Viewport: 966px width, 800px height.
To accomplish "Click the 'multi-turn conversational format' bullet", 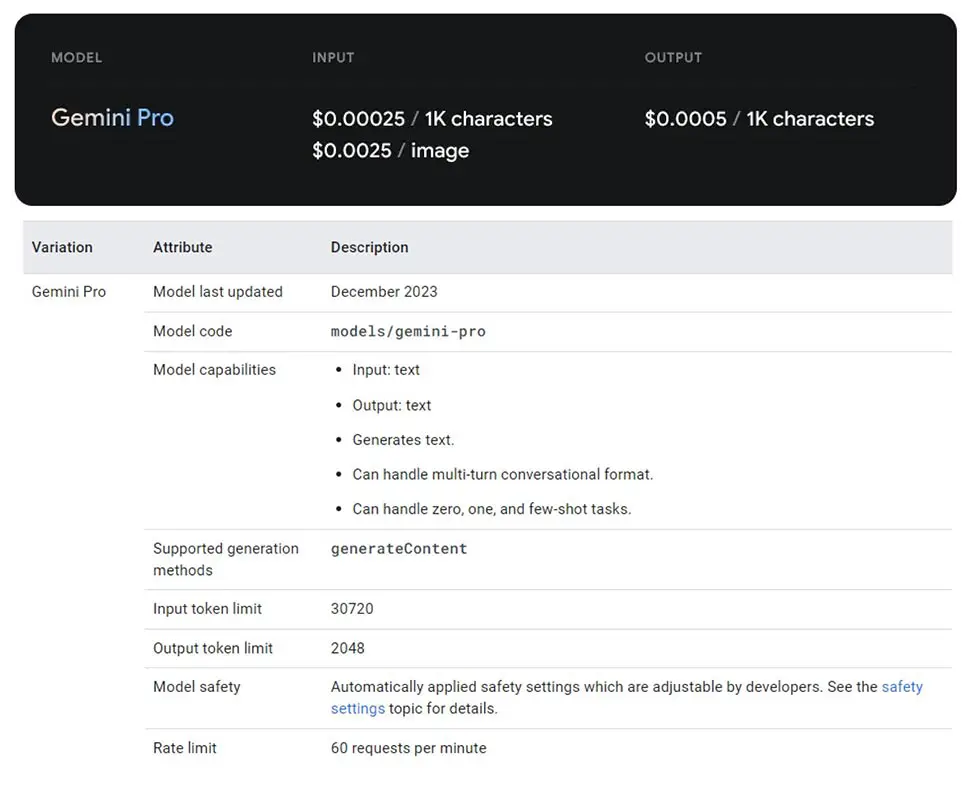I will (502, 474).
